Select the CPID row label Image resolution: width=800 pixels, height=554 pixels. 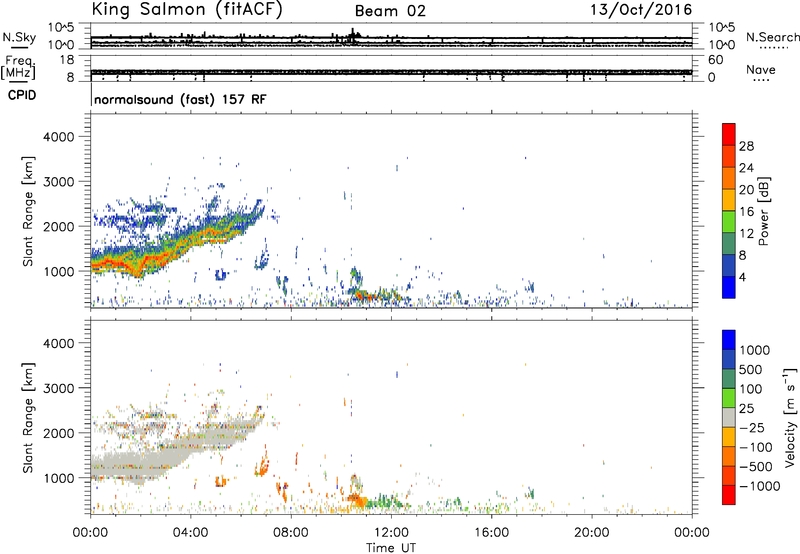pos(22,95)
